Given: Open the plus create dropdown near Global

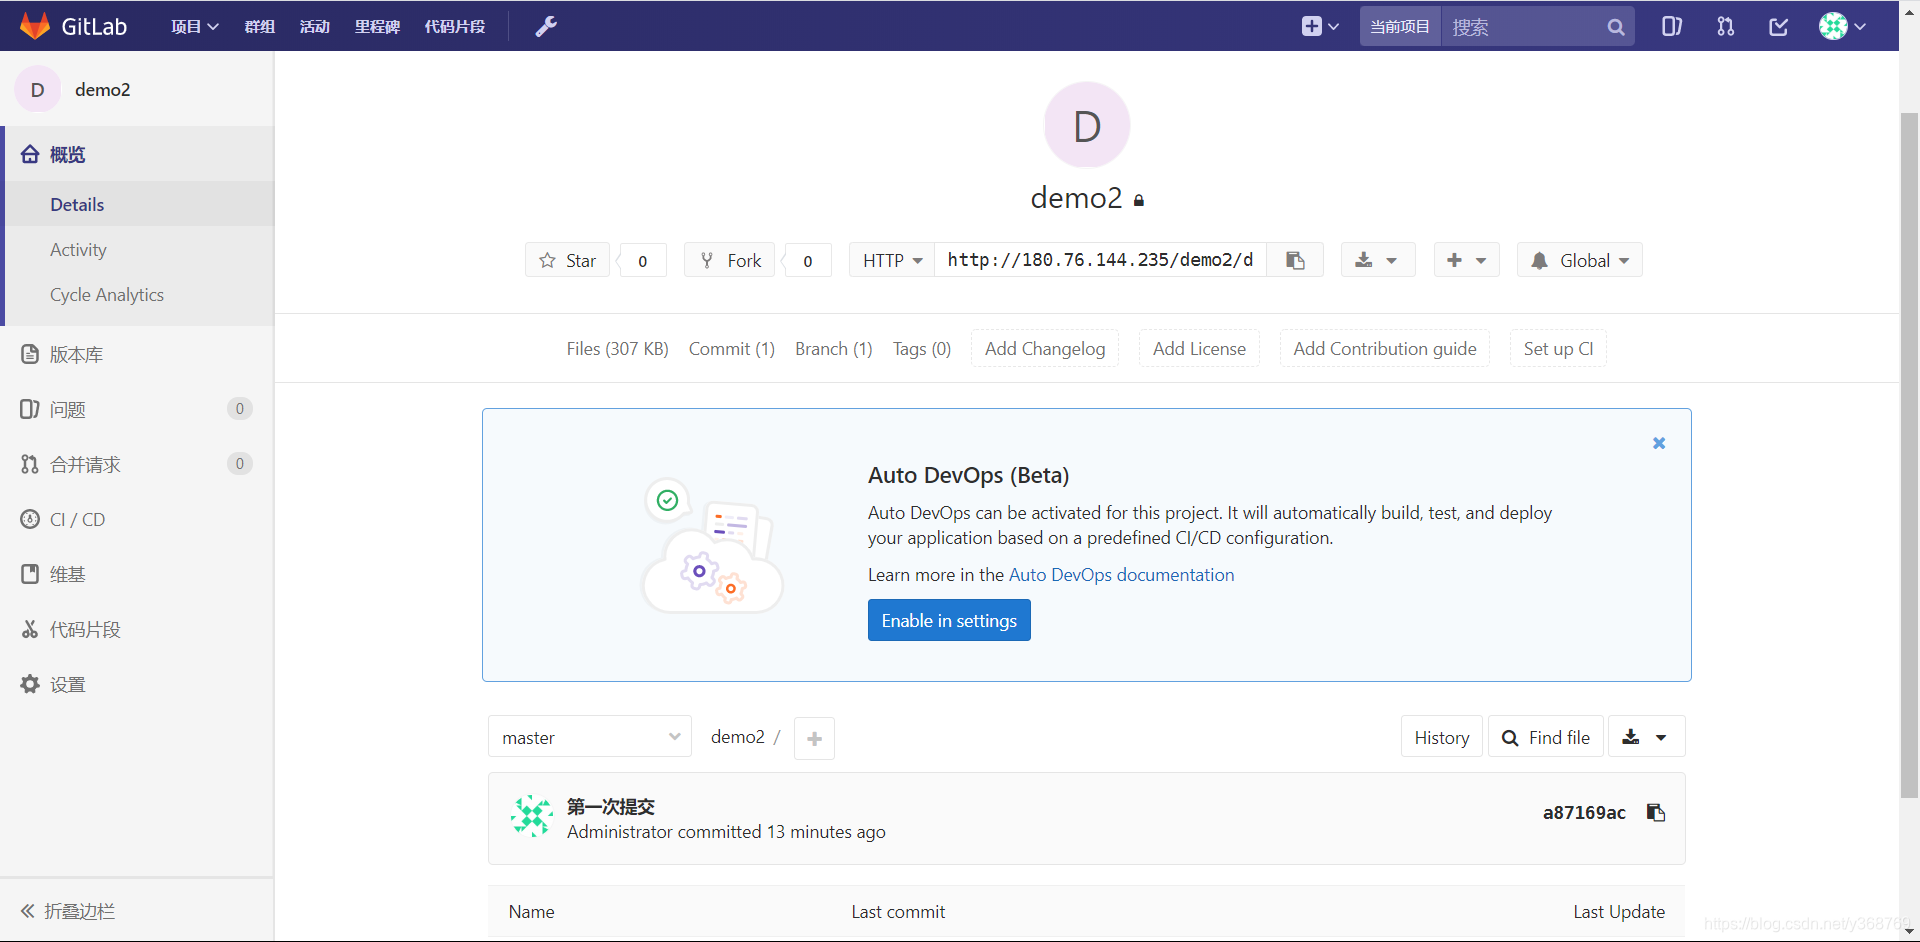Looking at the screenshot, I should click(x=1466, y=260).
